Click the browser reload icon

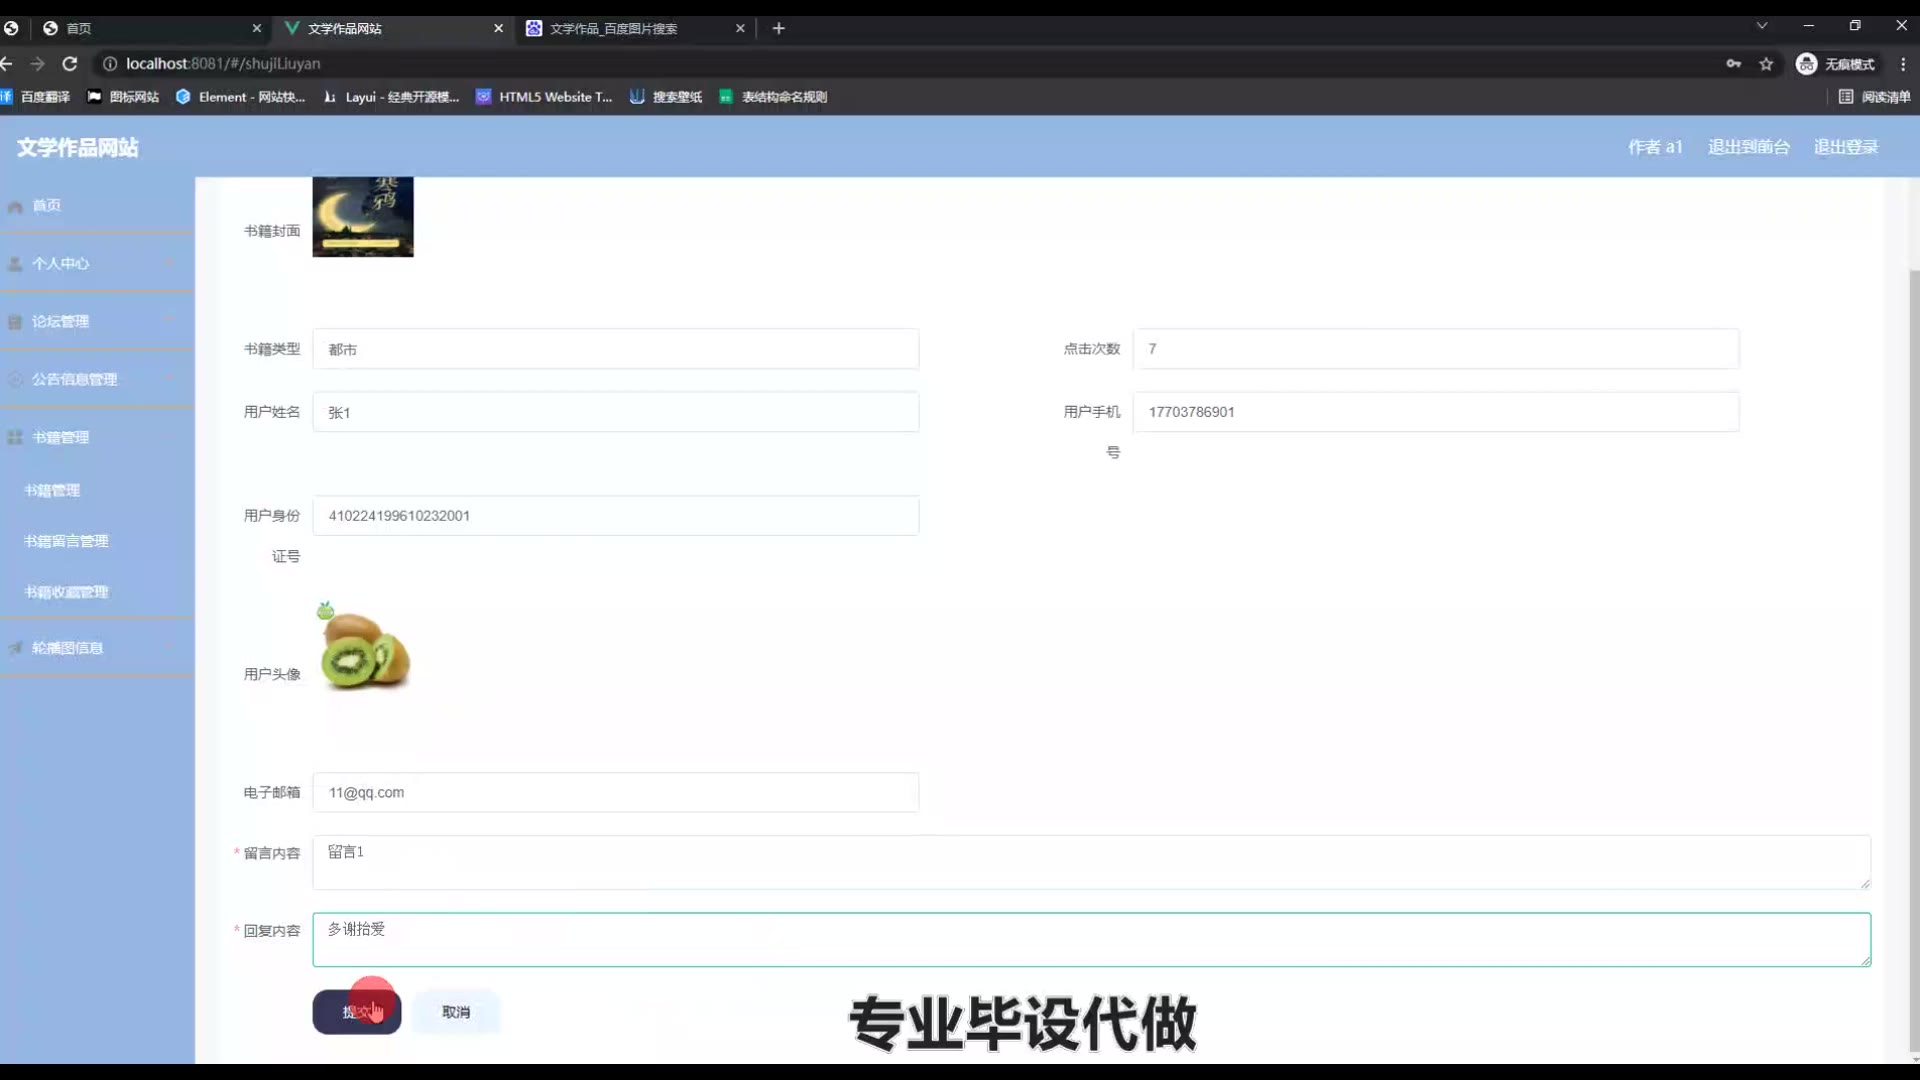pos(70,63)
